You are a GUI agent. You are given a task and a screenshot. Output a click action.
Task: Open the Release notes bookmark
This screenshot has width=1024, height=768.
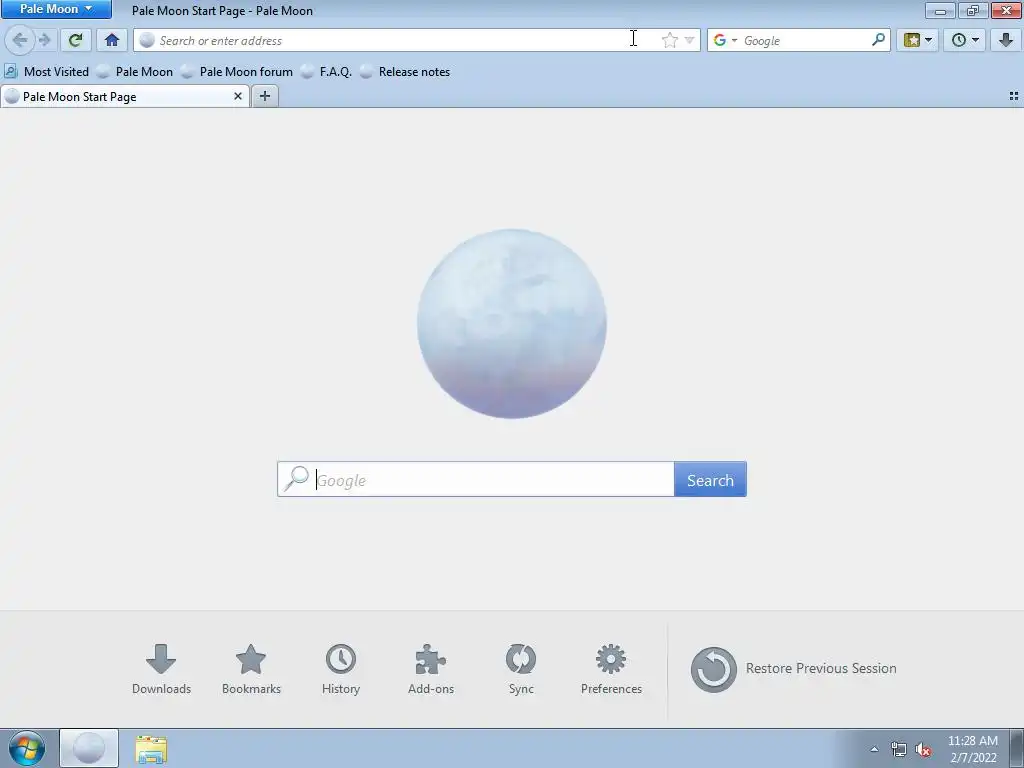coord(405,72)
